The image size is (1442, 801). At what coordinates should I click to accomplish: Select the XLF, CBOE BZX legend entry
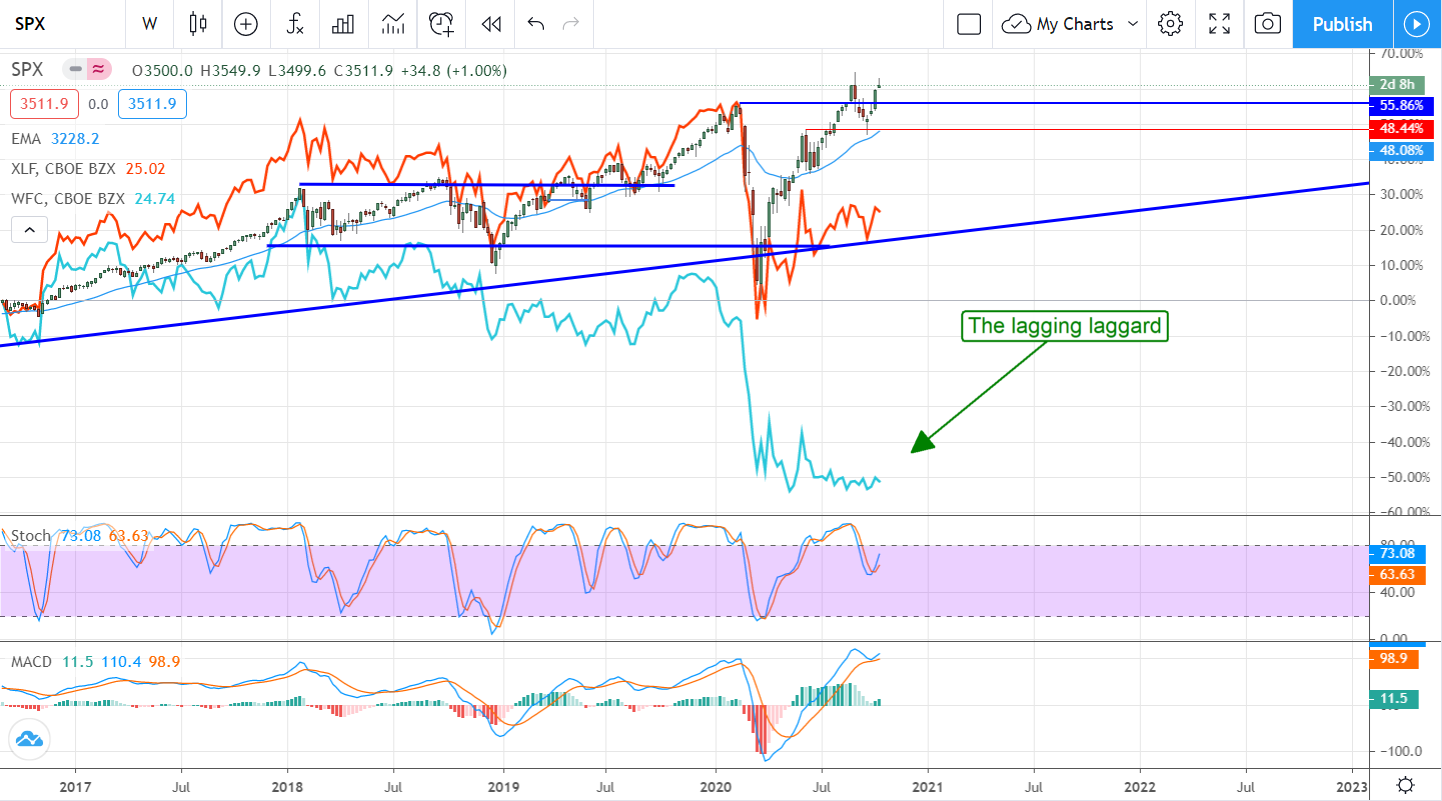(x=89, y=169)
